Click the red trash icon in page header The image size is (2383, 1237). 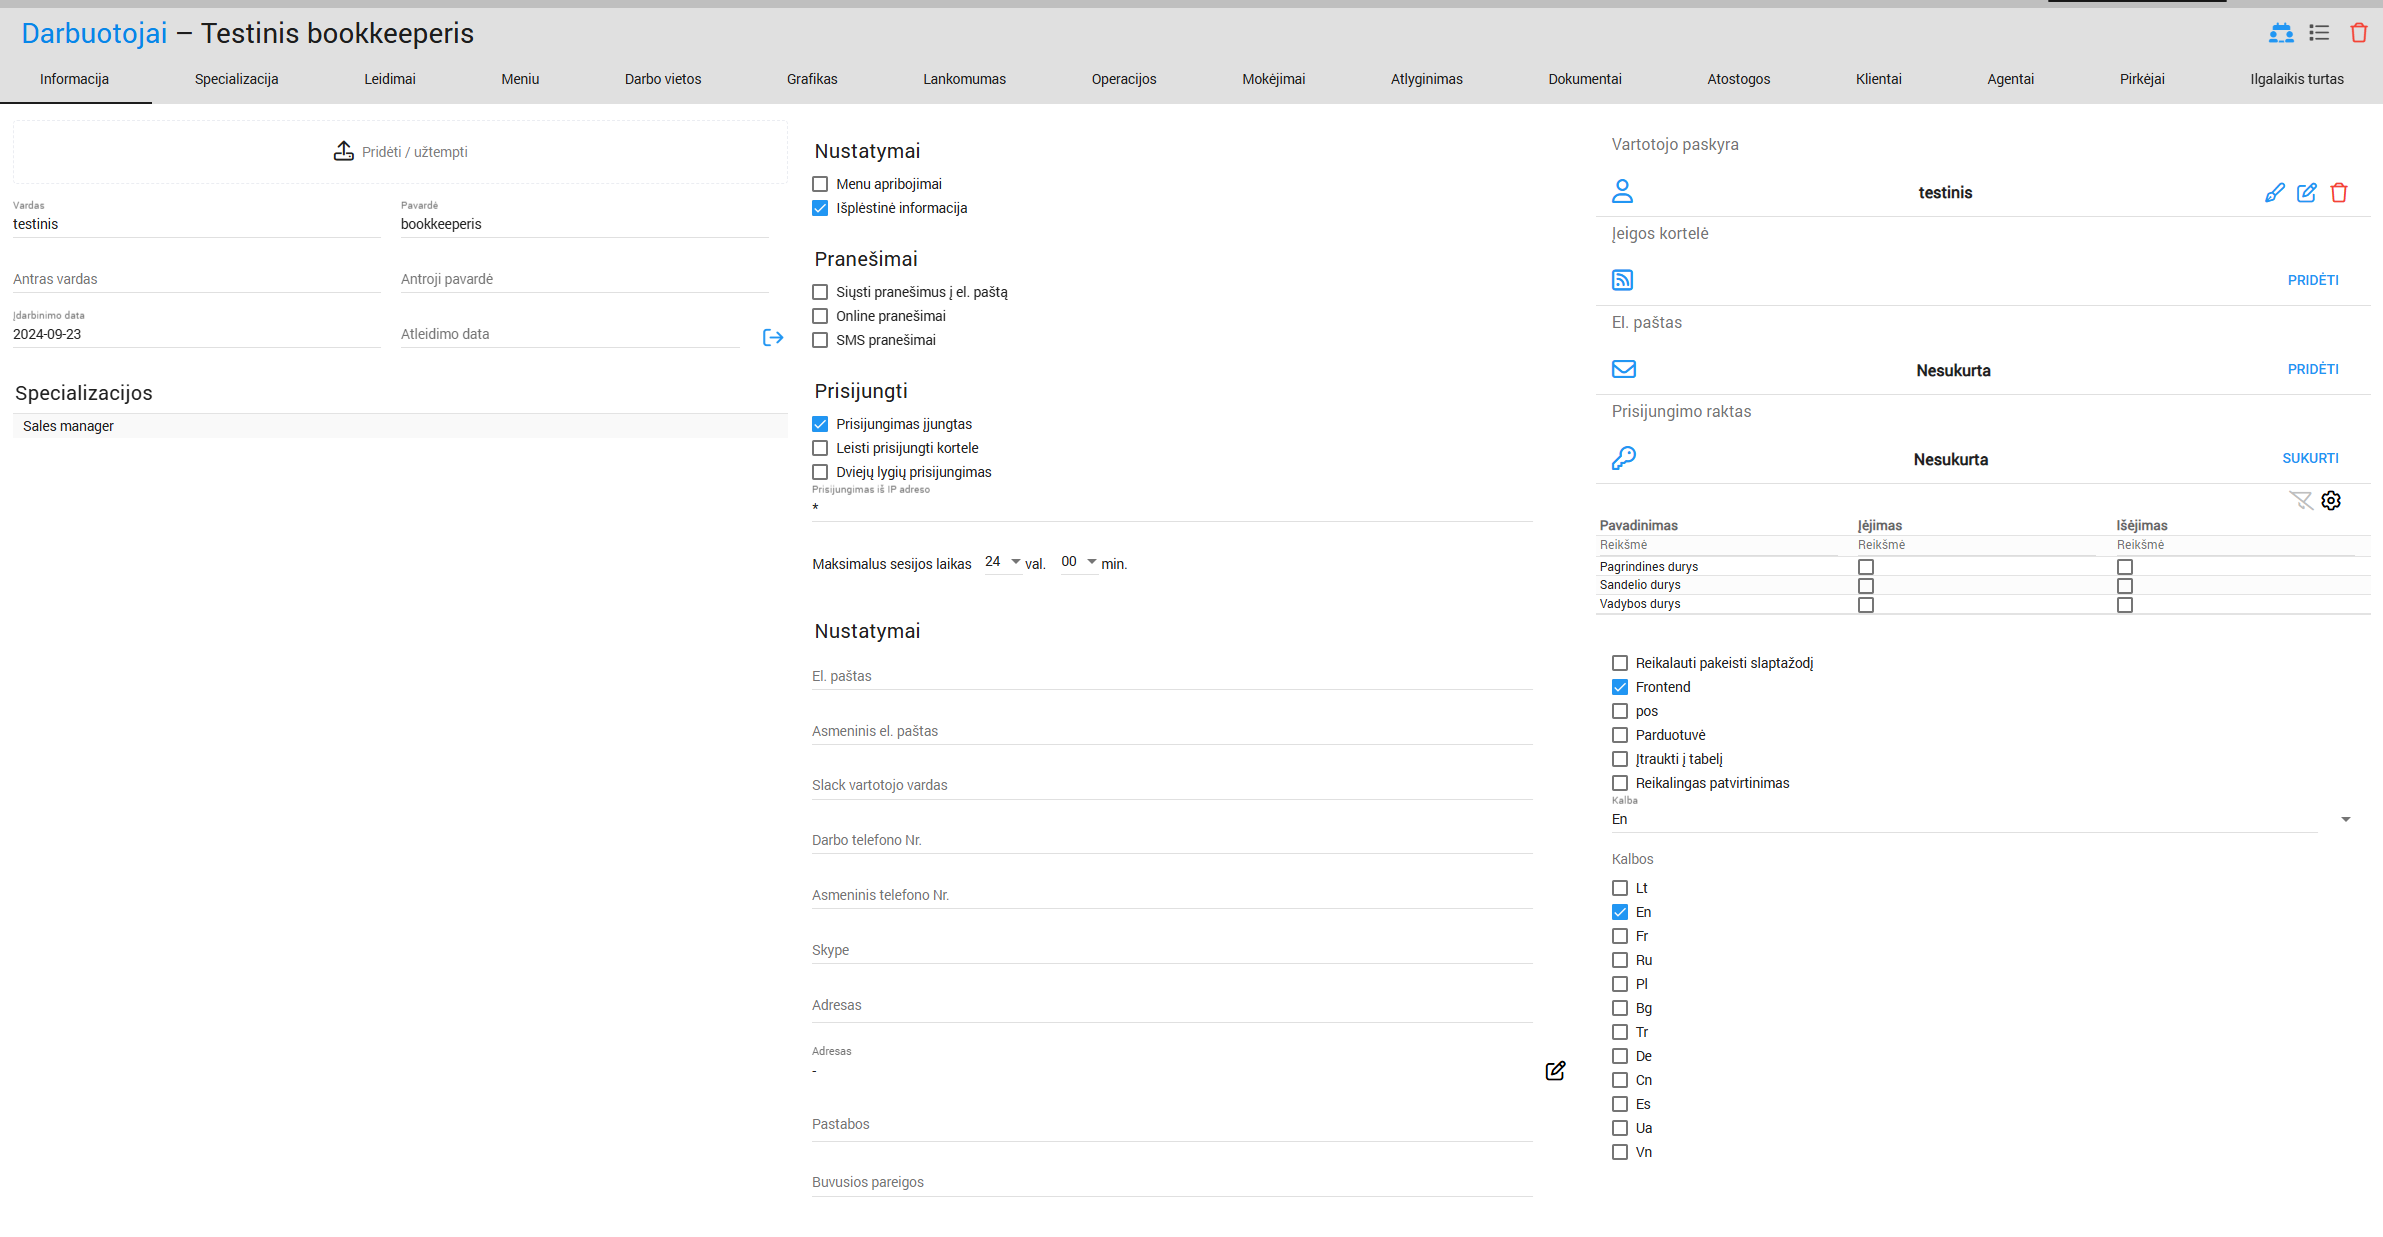2358,33
